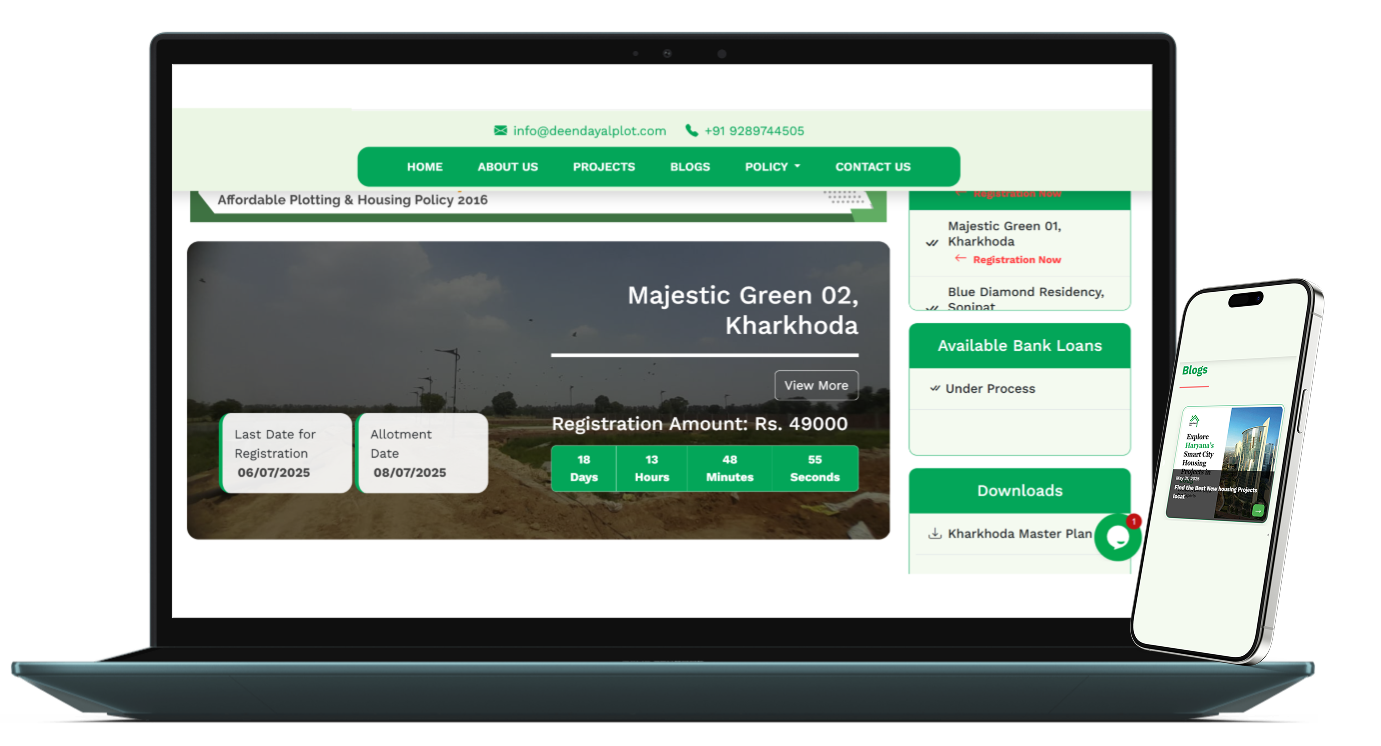The width and height of the screenshot is (1381, 746).
Task: Navigate to the Projects menu item
Action: [603, 167]
